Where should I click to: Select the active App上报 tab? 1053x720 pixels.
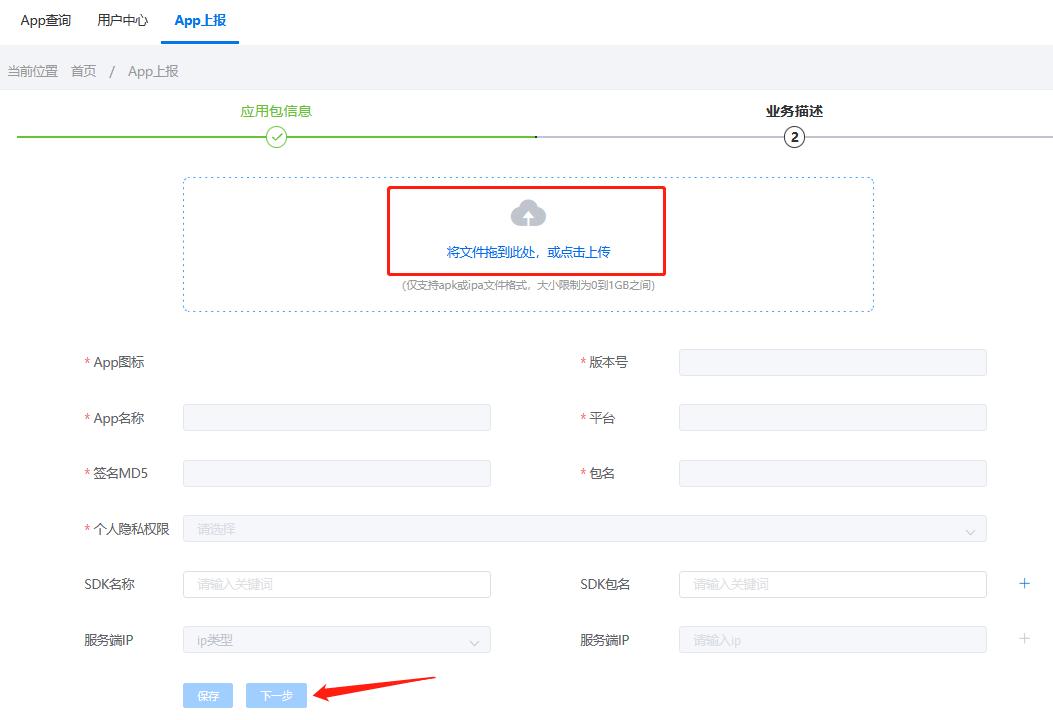pos(199,19)
